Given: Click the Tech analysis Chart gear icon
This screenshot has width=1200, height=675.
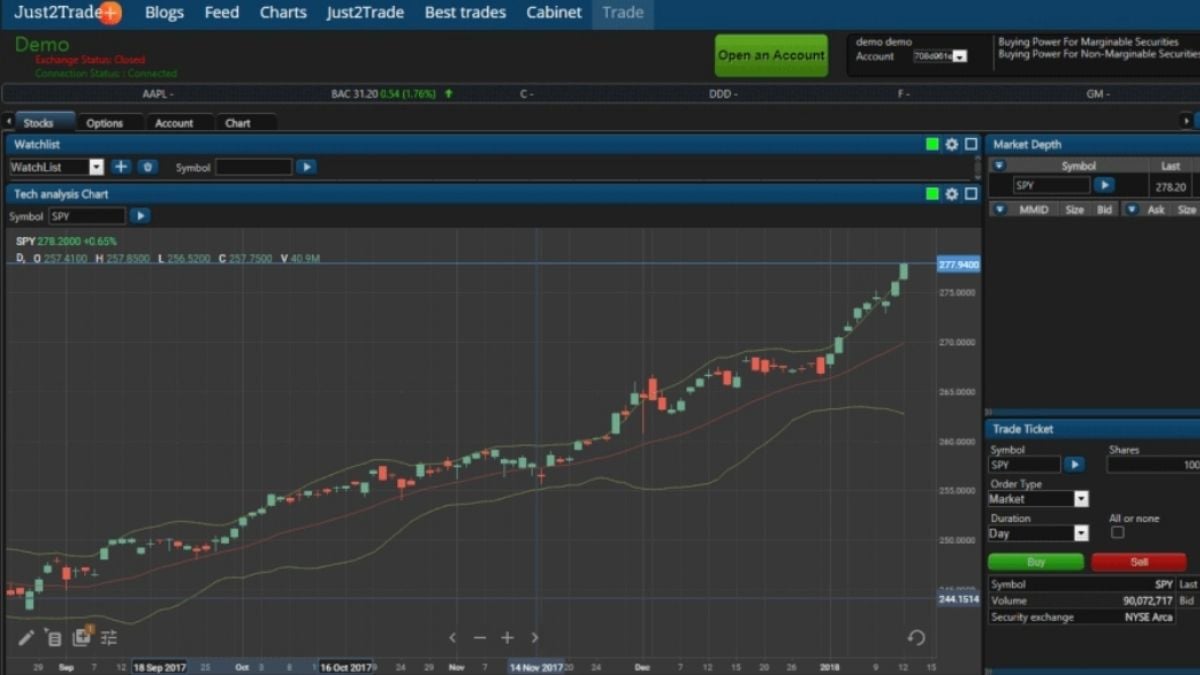Looking at the screenshot, I should point(951,194).
